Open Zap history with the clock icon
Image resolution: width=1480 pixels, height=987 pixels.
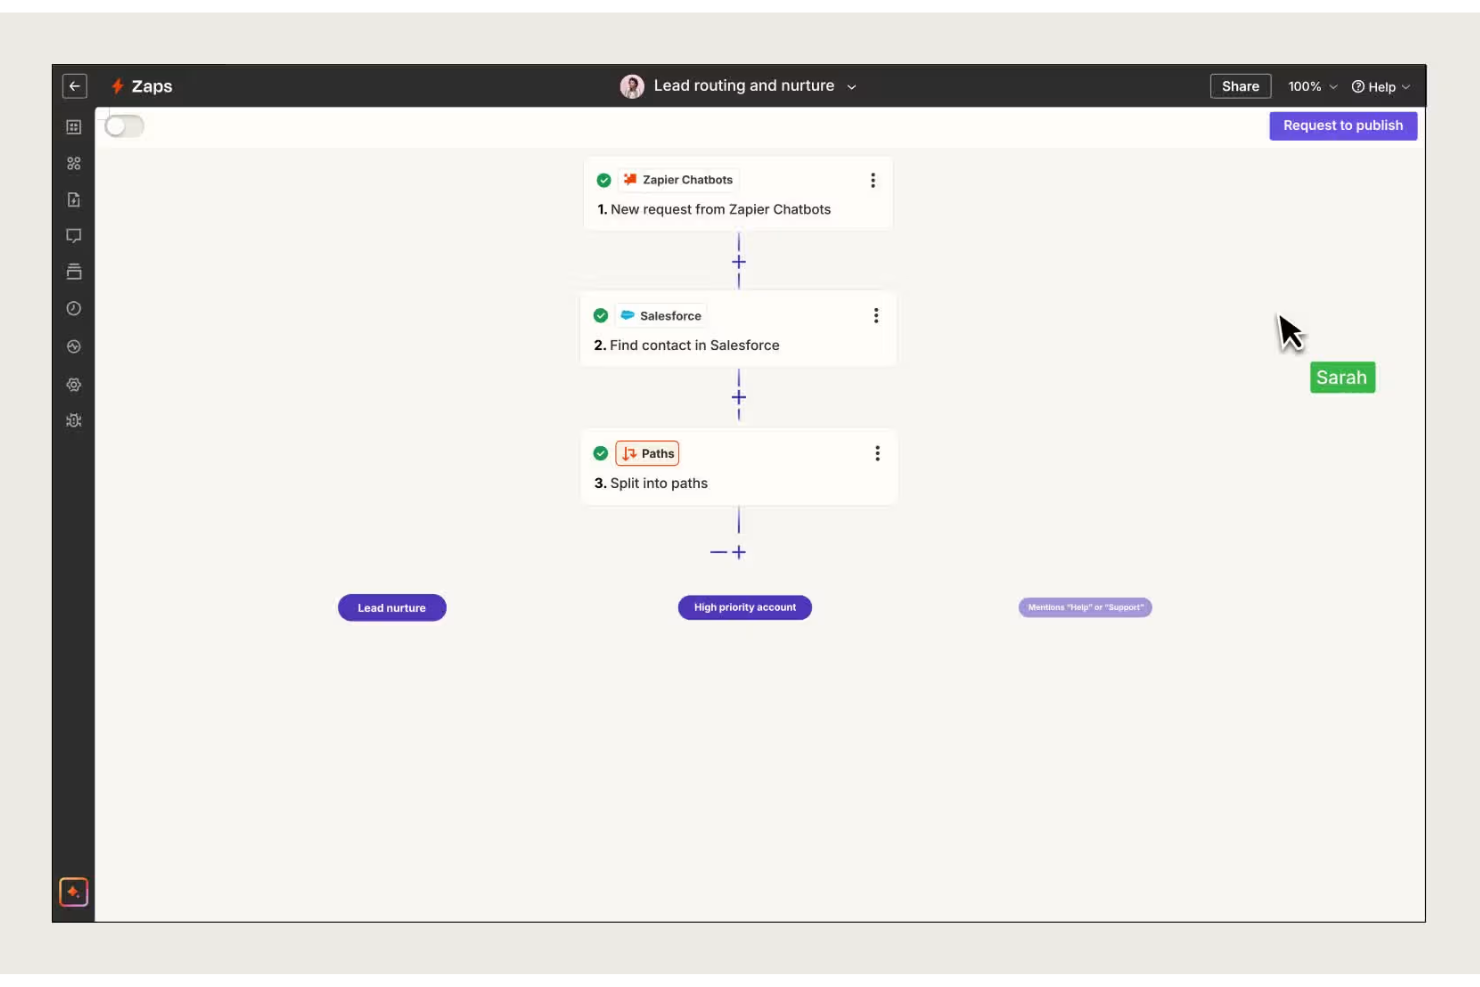click(73, 308)
